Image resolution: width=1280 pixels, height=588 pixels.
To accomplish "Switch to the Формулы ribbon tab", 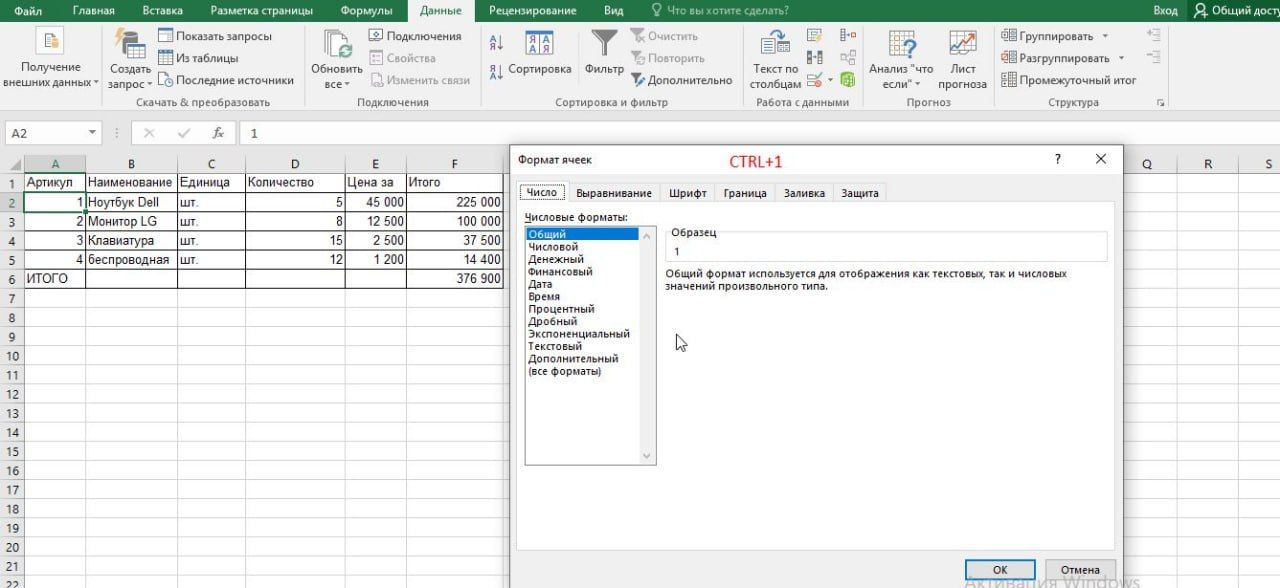I will pos(366,11).
